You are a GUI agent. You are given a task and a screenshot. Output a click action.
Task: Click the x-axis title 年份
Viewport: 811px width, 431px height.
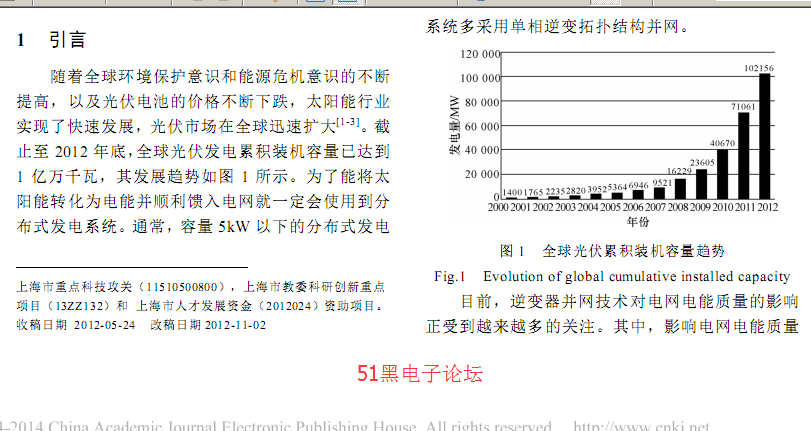638,222
